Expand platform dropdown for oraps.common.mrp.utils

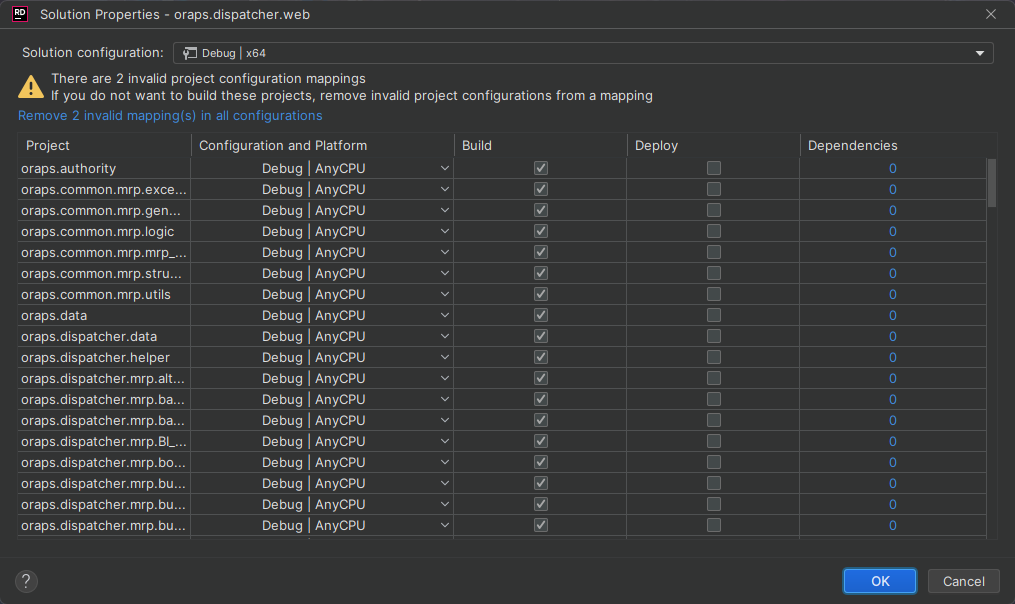click(x=445, y=295)
